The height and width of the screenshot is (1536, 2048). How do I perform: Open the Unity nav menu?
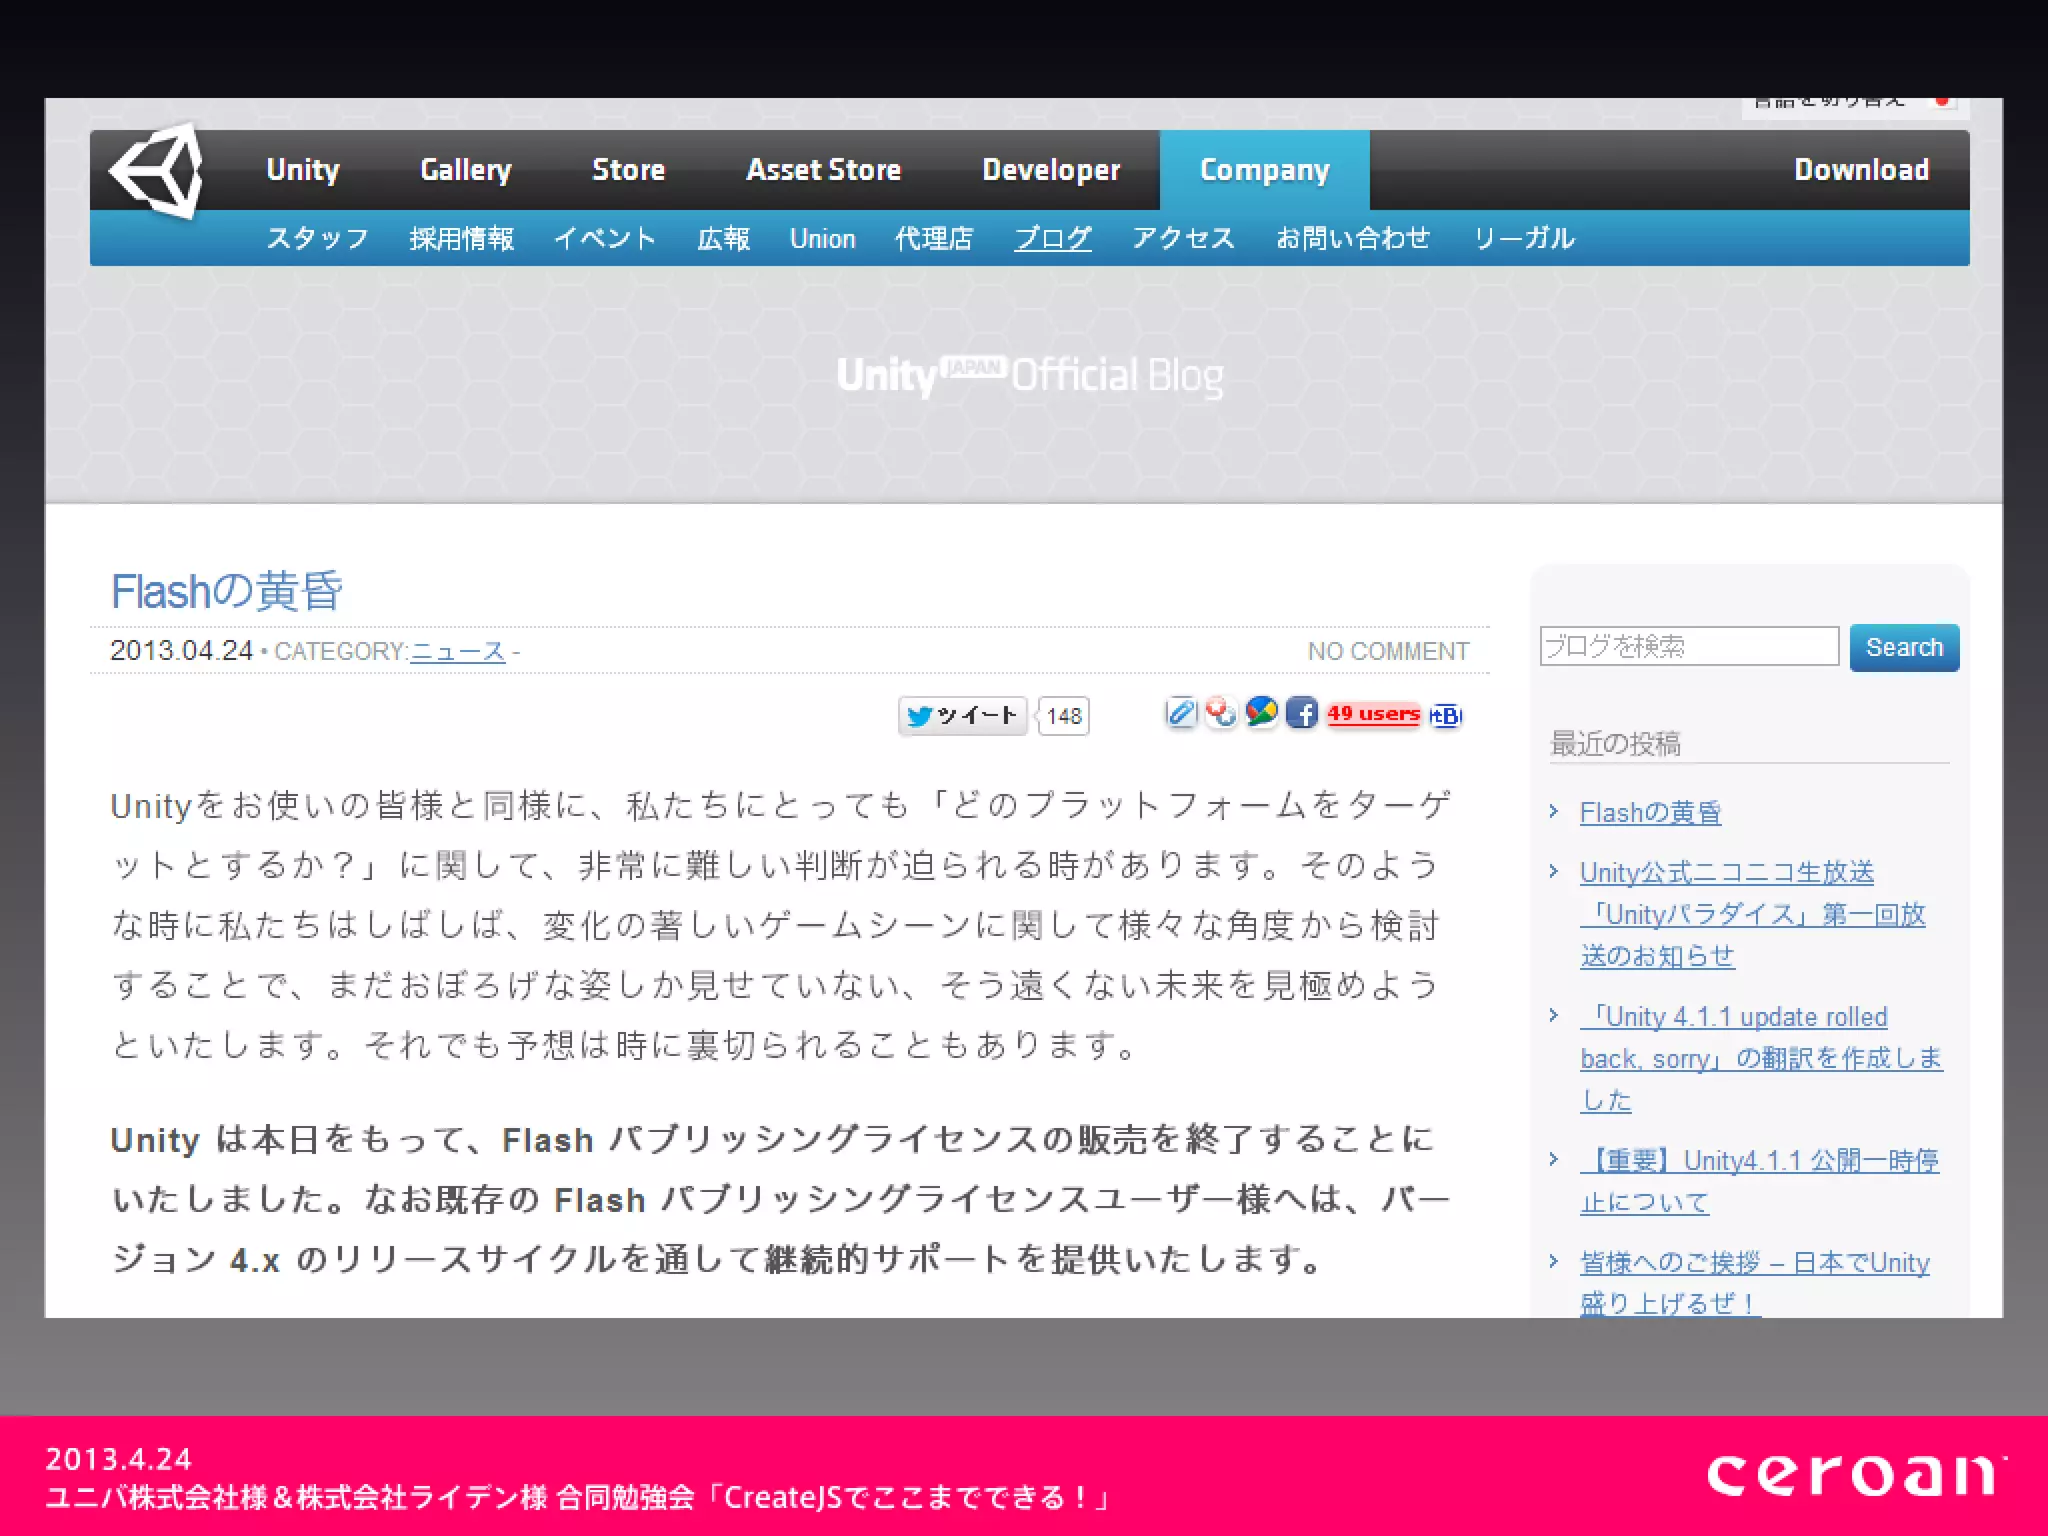pos(303,170)
